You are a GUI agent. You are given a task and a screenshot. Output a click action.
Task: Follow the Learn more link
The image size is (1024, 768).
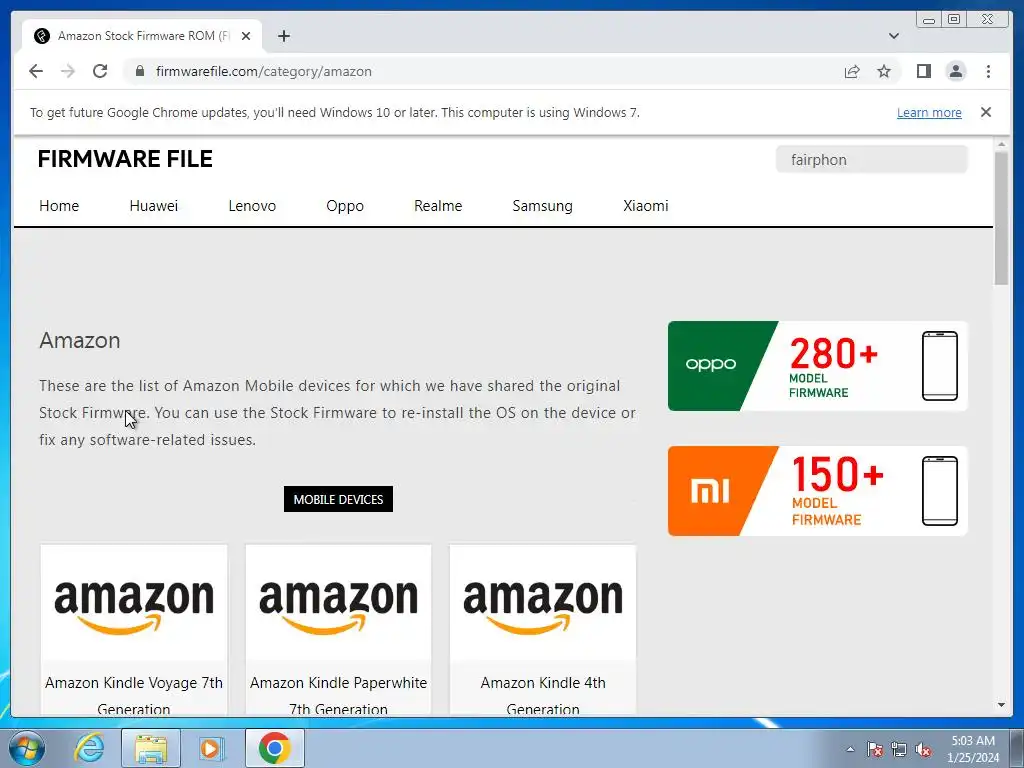[929, 112]
